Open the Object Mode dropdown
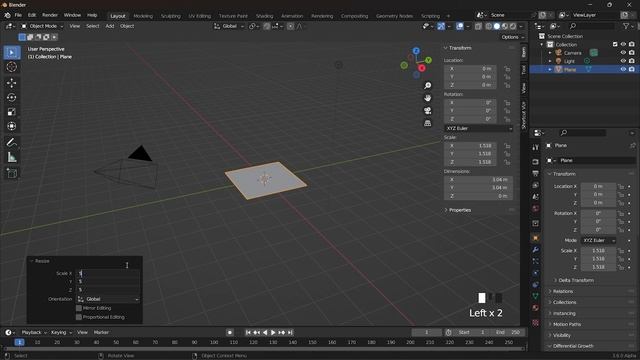 [42, 26]
